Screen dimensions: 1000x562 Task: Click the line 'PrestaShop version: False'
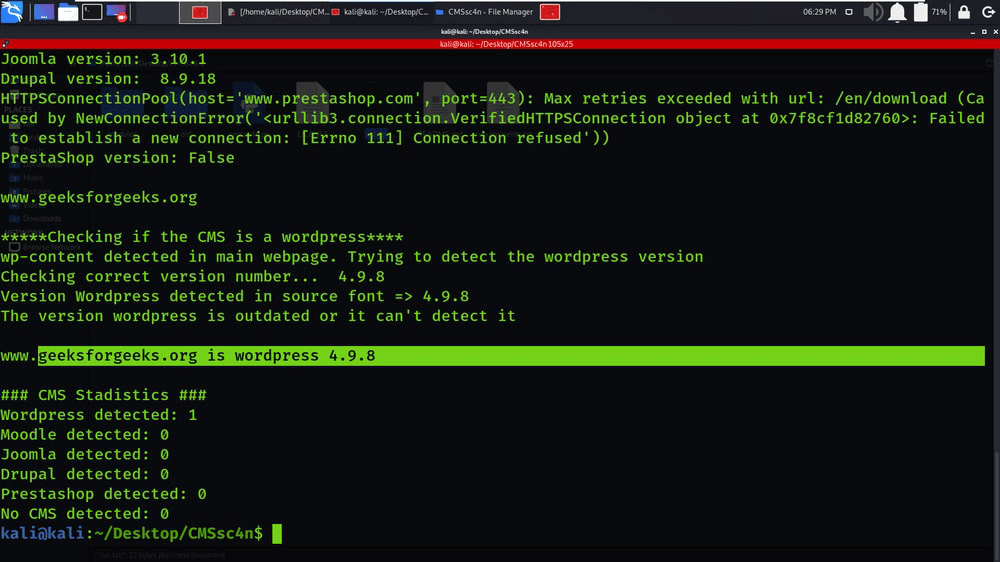coord(117,158)
